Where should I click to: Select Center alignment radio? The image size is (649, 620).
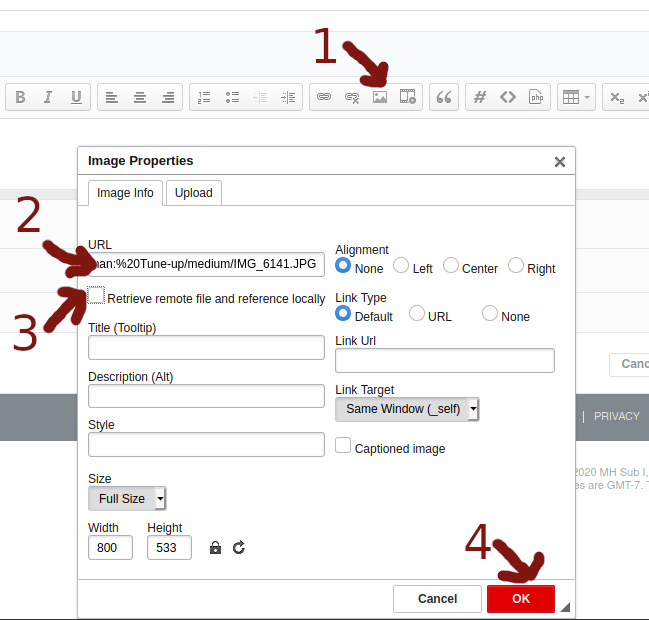[450, 265]
